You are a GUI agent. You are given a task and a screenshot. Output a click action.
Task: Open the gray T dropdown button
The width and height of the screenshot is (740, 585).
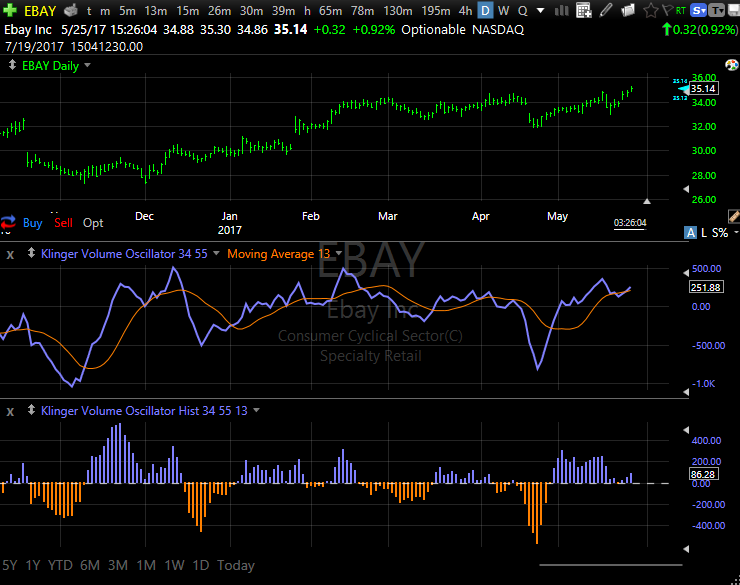[716, 10]
